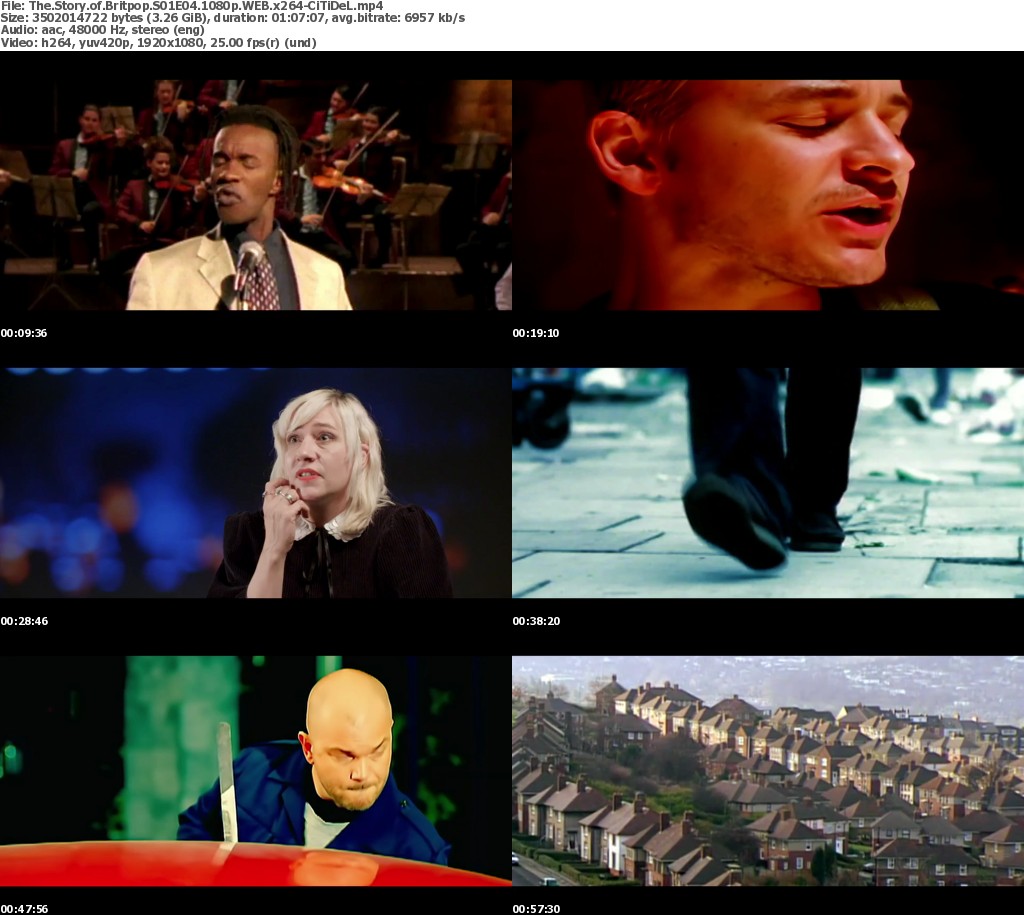This screenshot has width=1024, height=915.
Task: Click the 00:19:10 timestamp label
Action: [536, 333]
